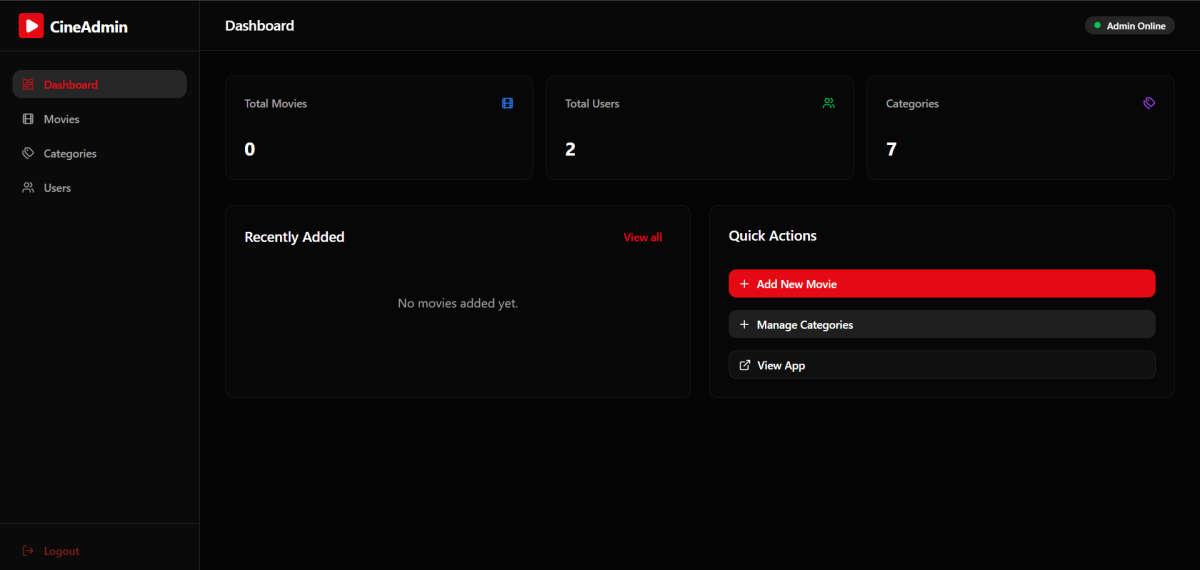1200x570 pixels.
Task: Click the Dashboard grid icon in sidebar
Action: click(x=28, y=85)
